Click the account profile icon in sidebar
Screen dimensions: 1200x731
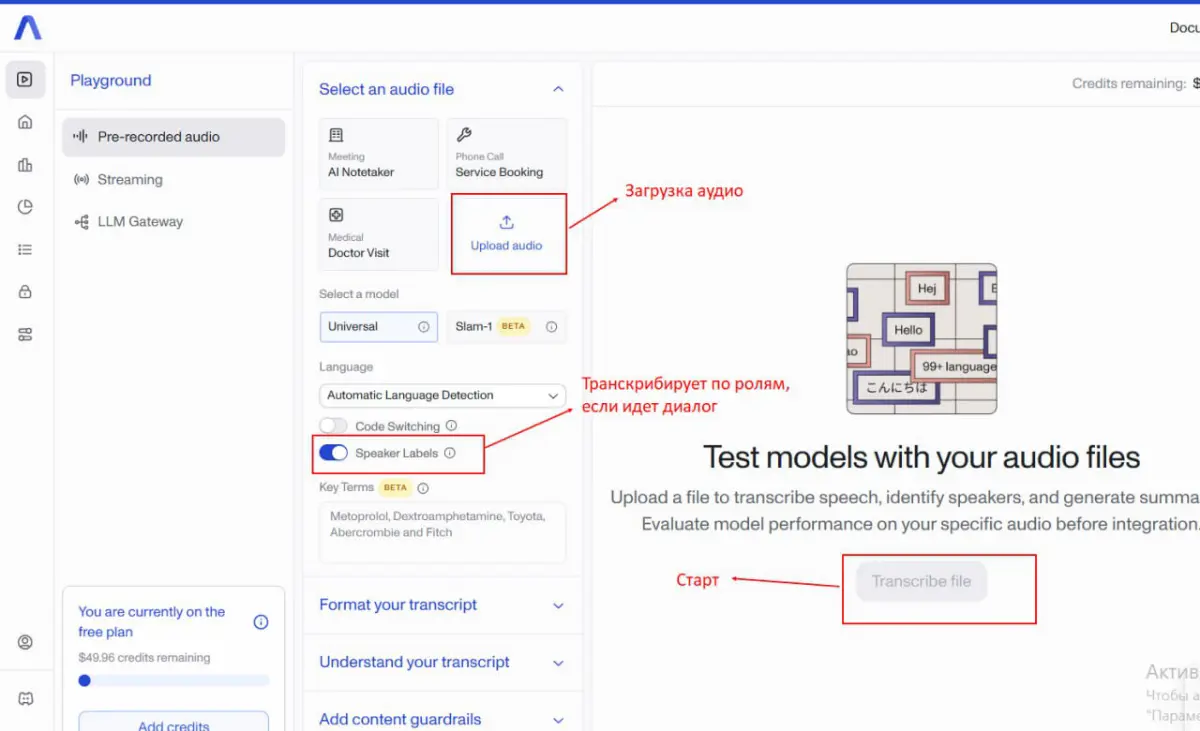[25, 642]
